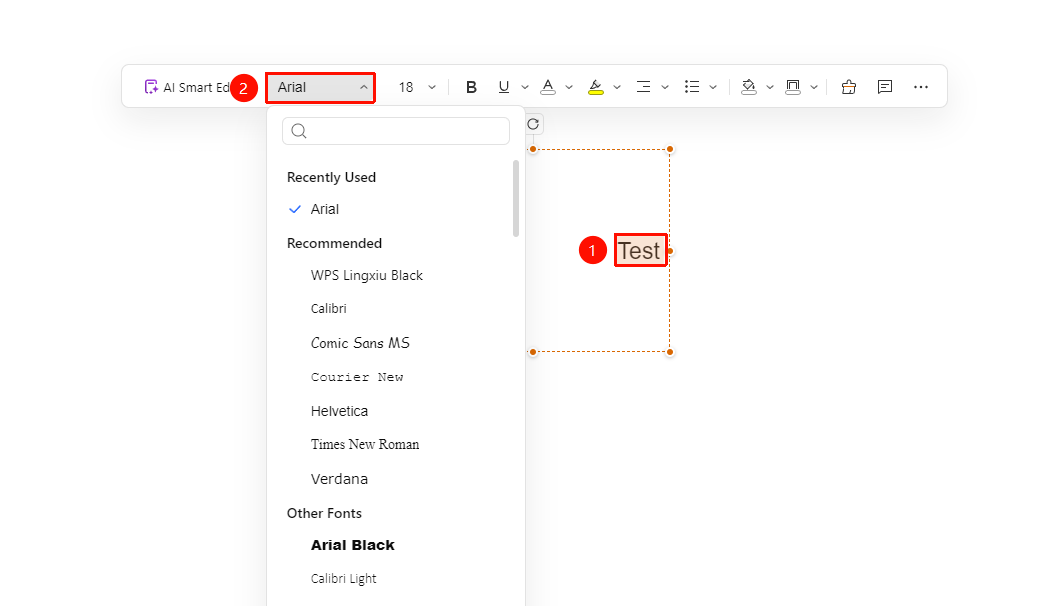The width and height of the screenshot is (1042, 606).
Task: Click the shape outline icon
Action: point(793,87)
